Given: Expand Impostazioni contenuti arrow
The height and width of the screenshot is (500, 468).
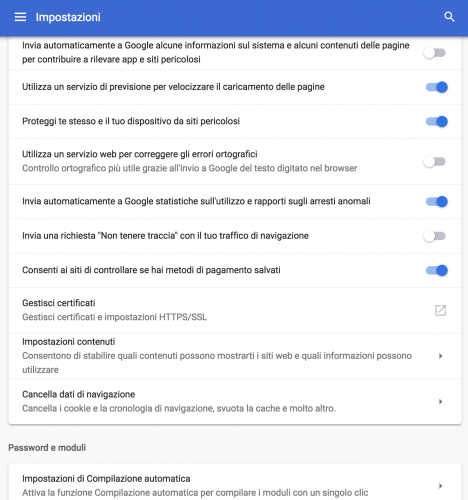Looking at the screenshot, I should coord(440,356).
